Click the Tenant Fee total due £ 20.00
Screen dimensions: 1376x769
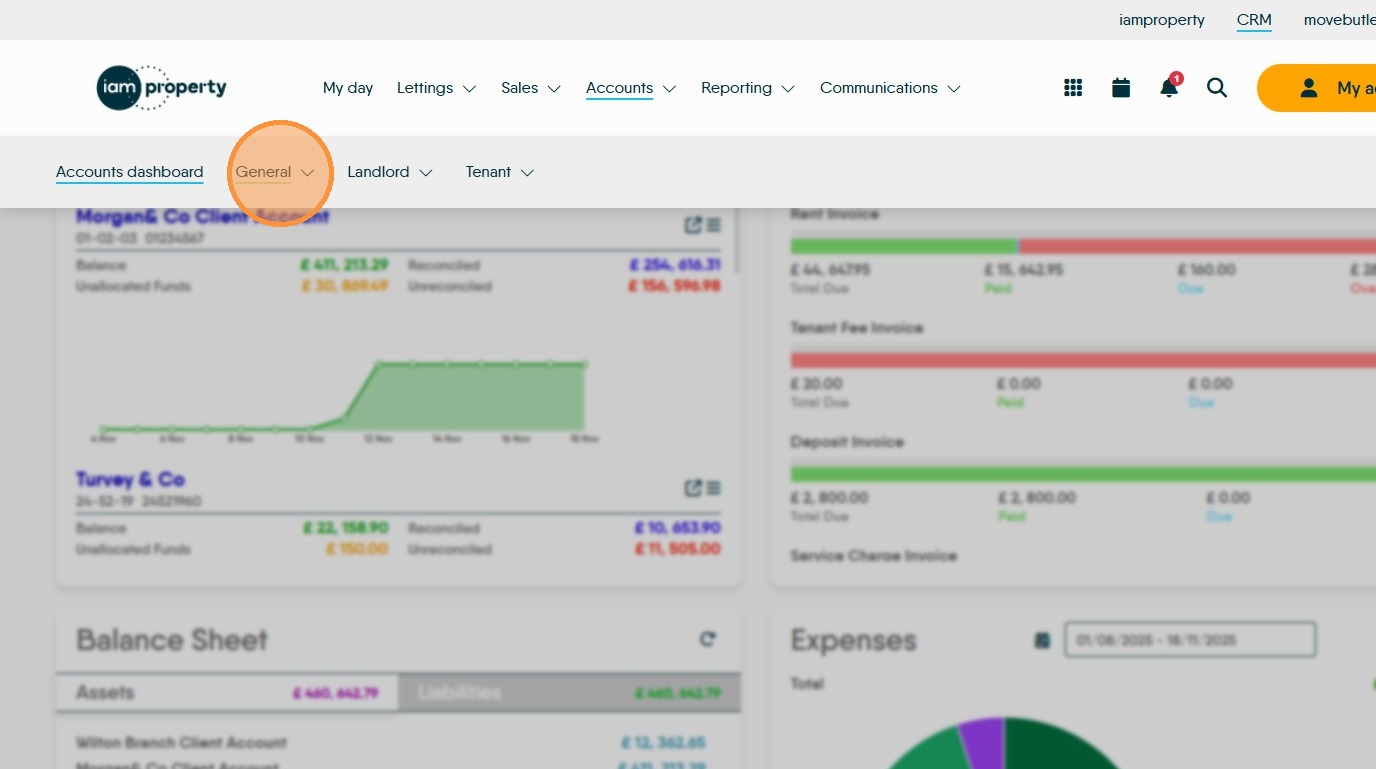(817, 384)
